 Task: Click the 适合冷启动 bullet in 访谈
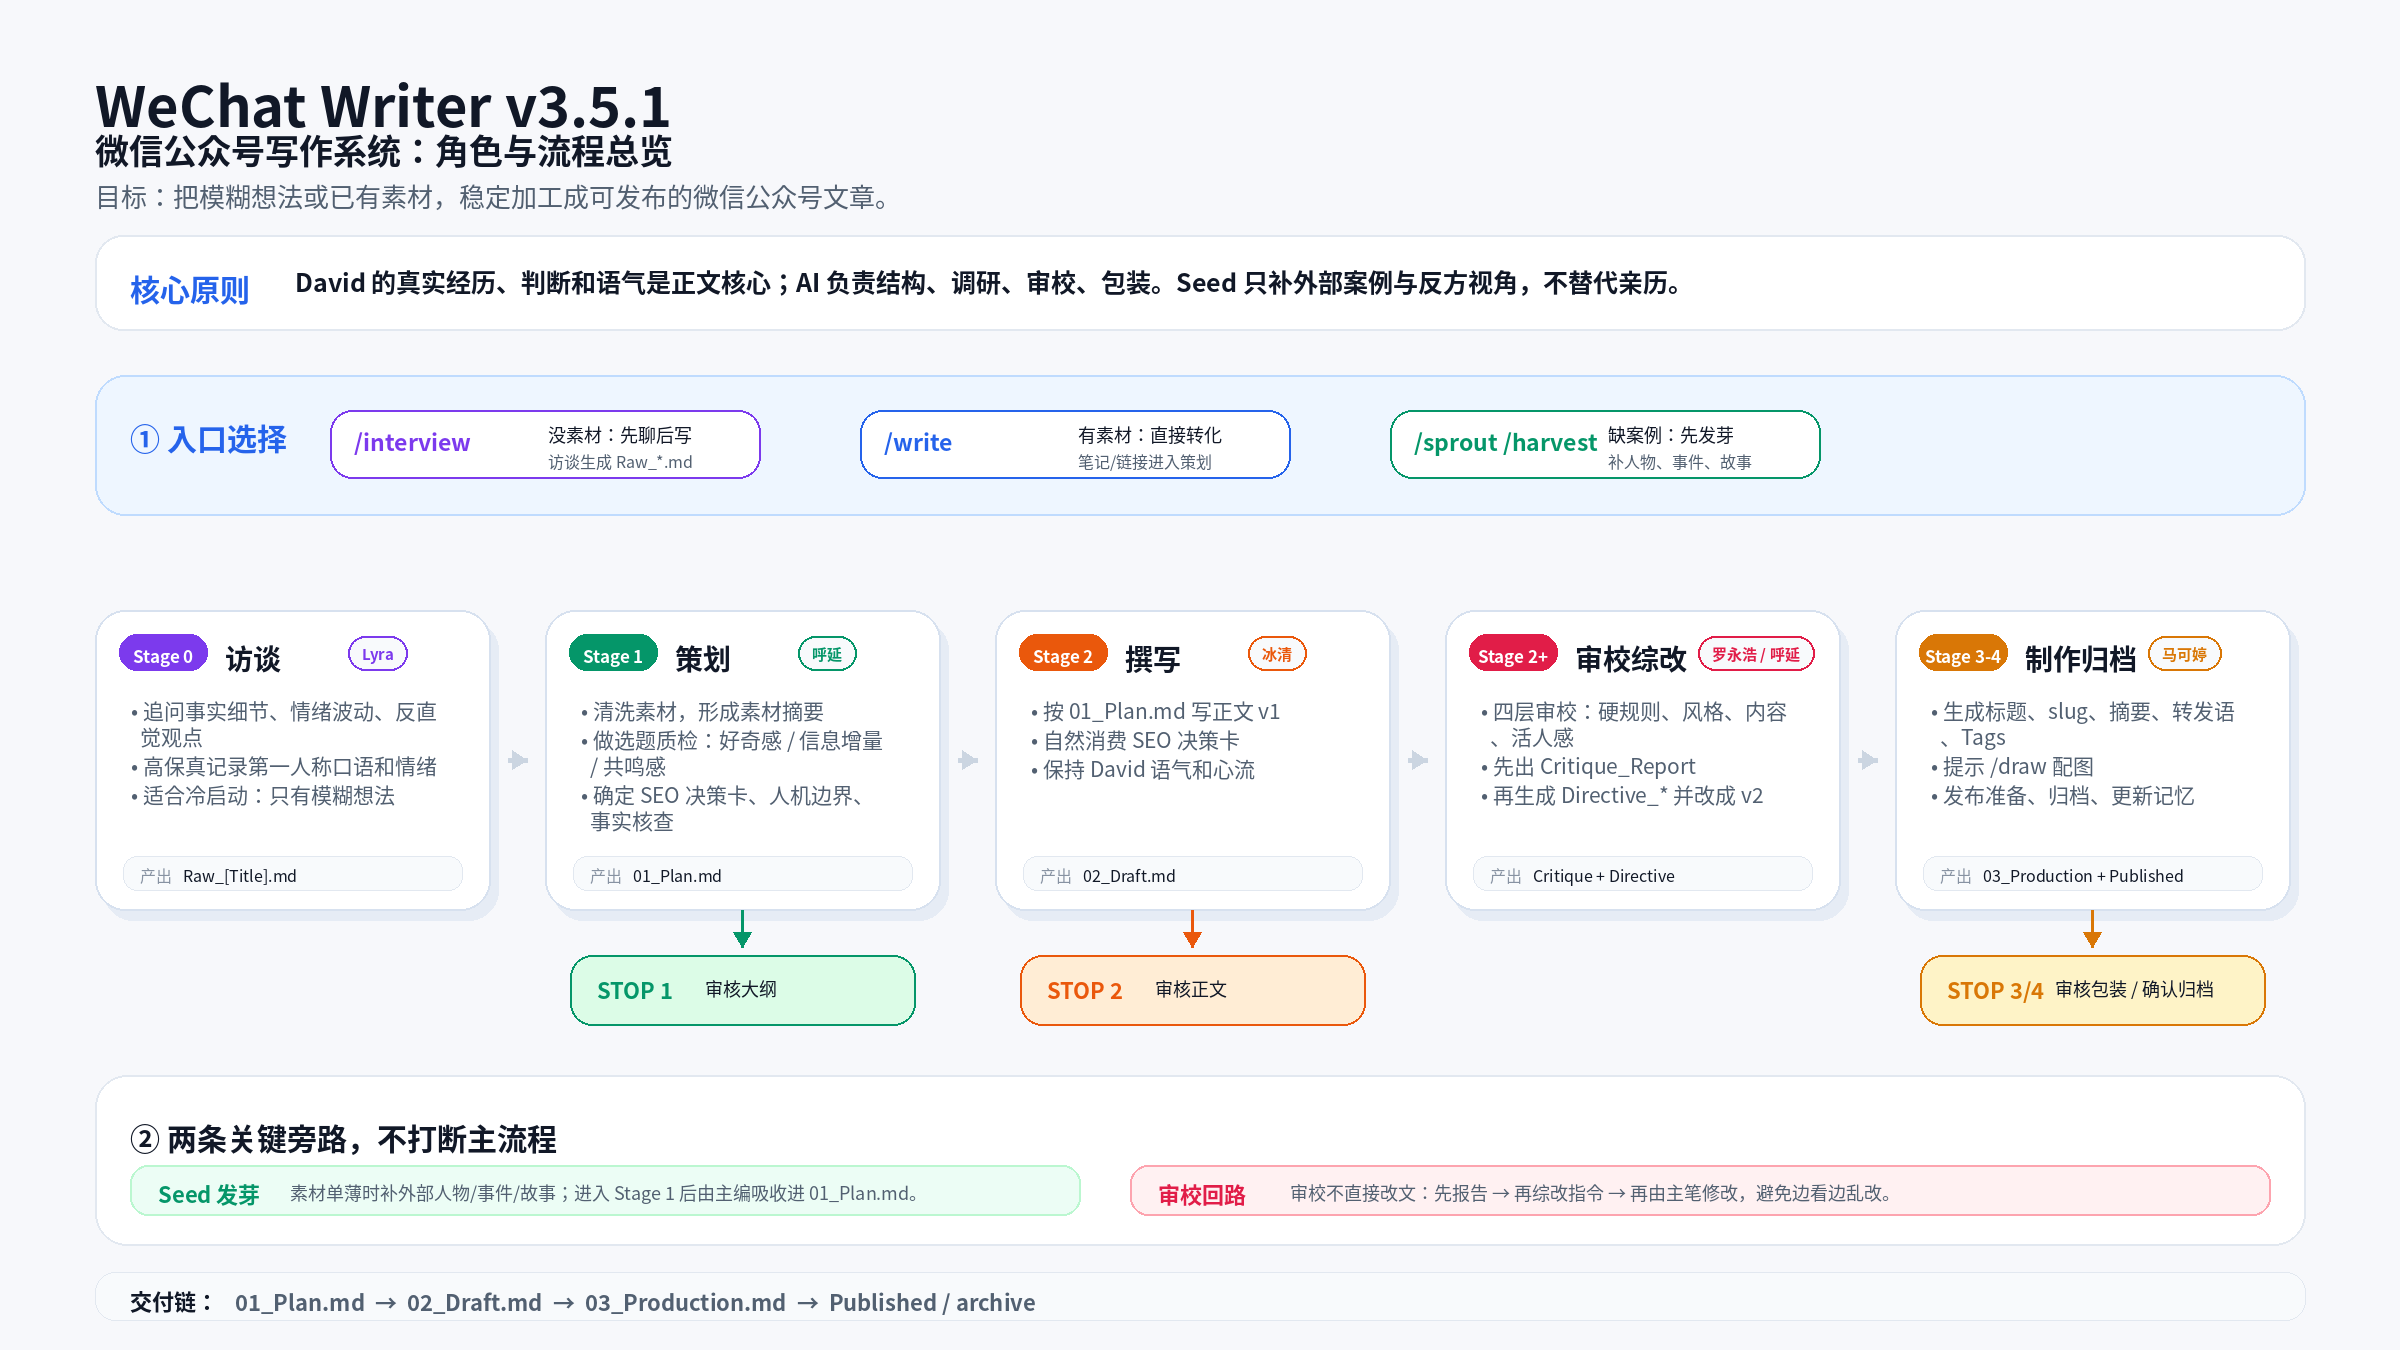(x=263, y=795)
